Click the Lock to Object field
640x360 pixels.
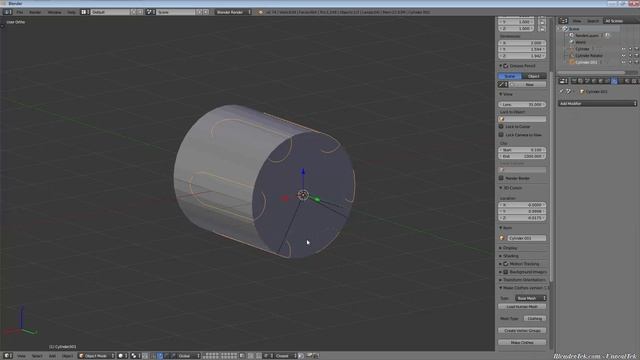coord(522,119)
